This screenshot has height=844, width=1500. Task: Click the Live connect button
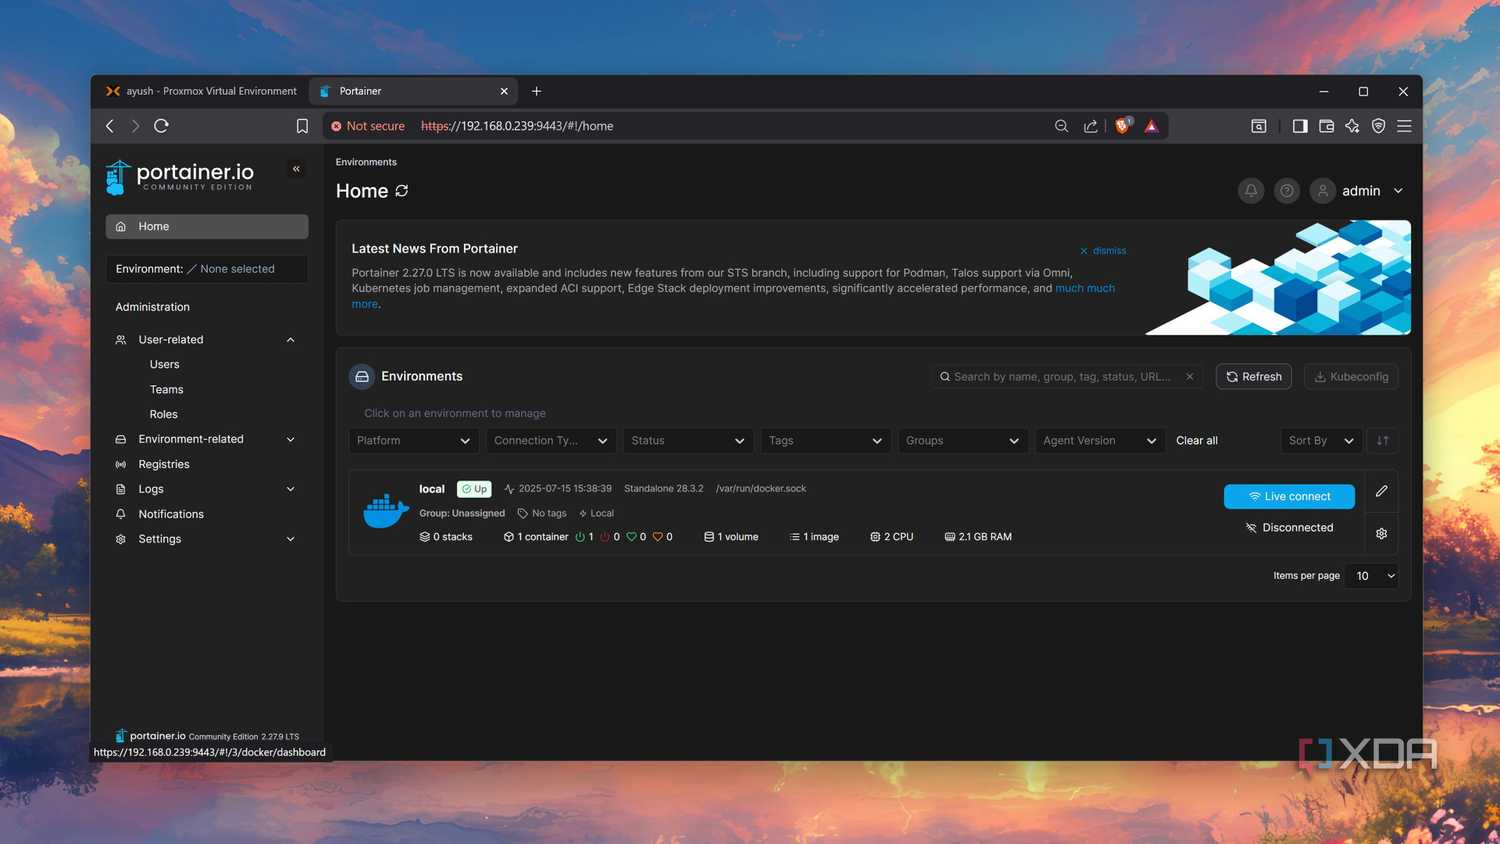pyautogui.click(x=1289, y=496)
